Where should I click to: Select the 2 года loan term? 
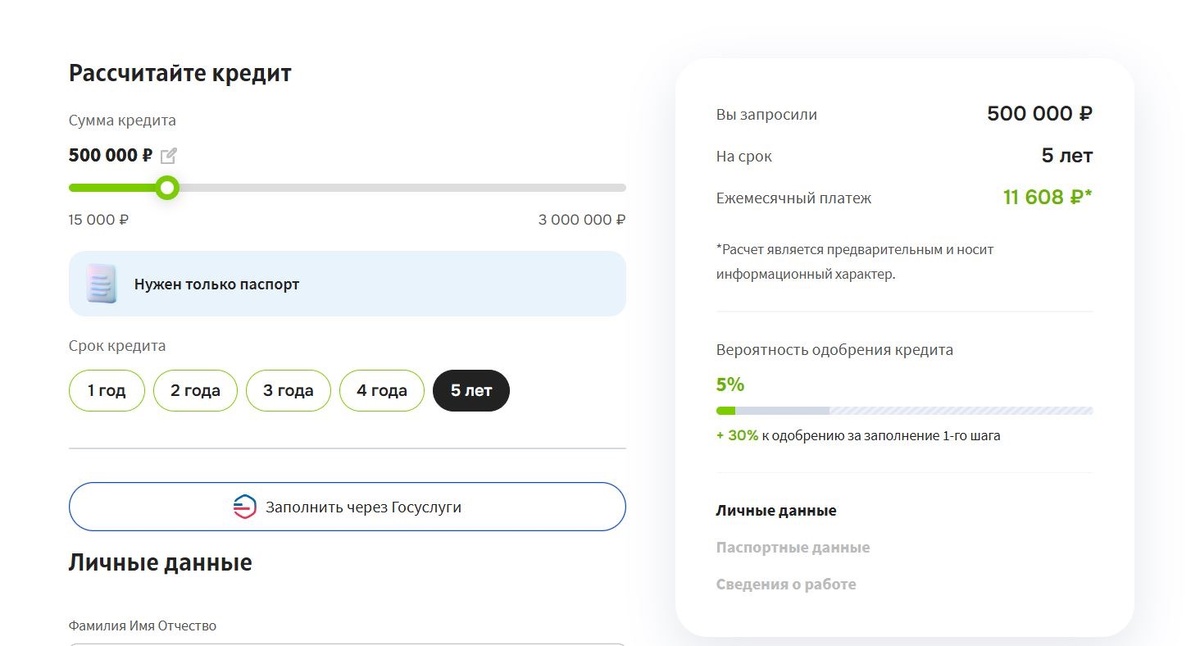194,390
